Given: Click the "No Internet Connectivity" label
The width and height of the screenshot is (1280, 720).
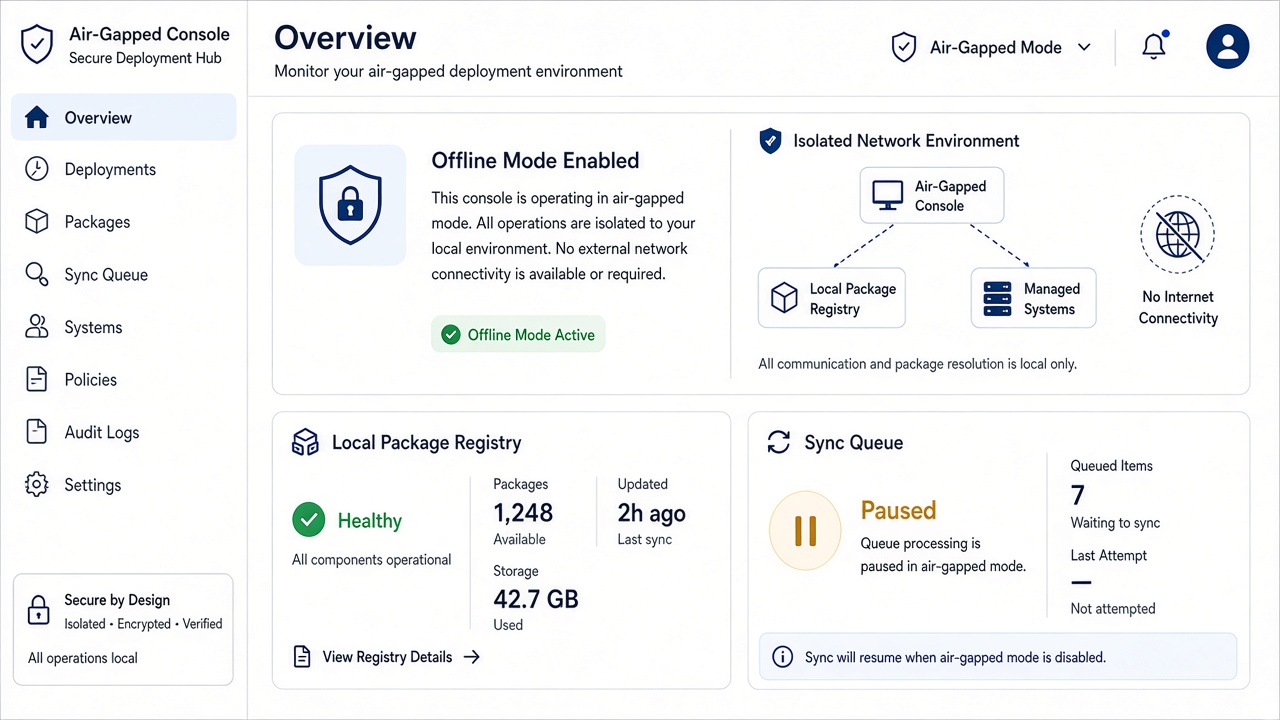Looking at the screenshot, I should tap(1179, 308).
